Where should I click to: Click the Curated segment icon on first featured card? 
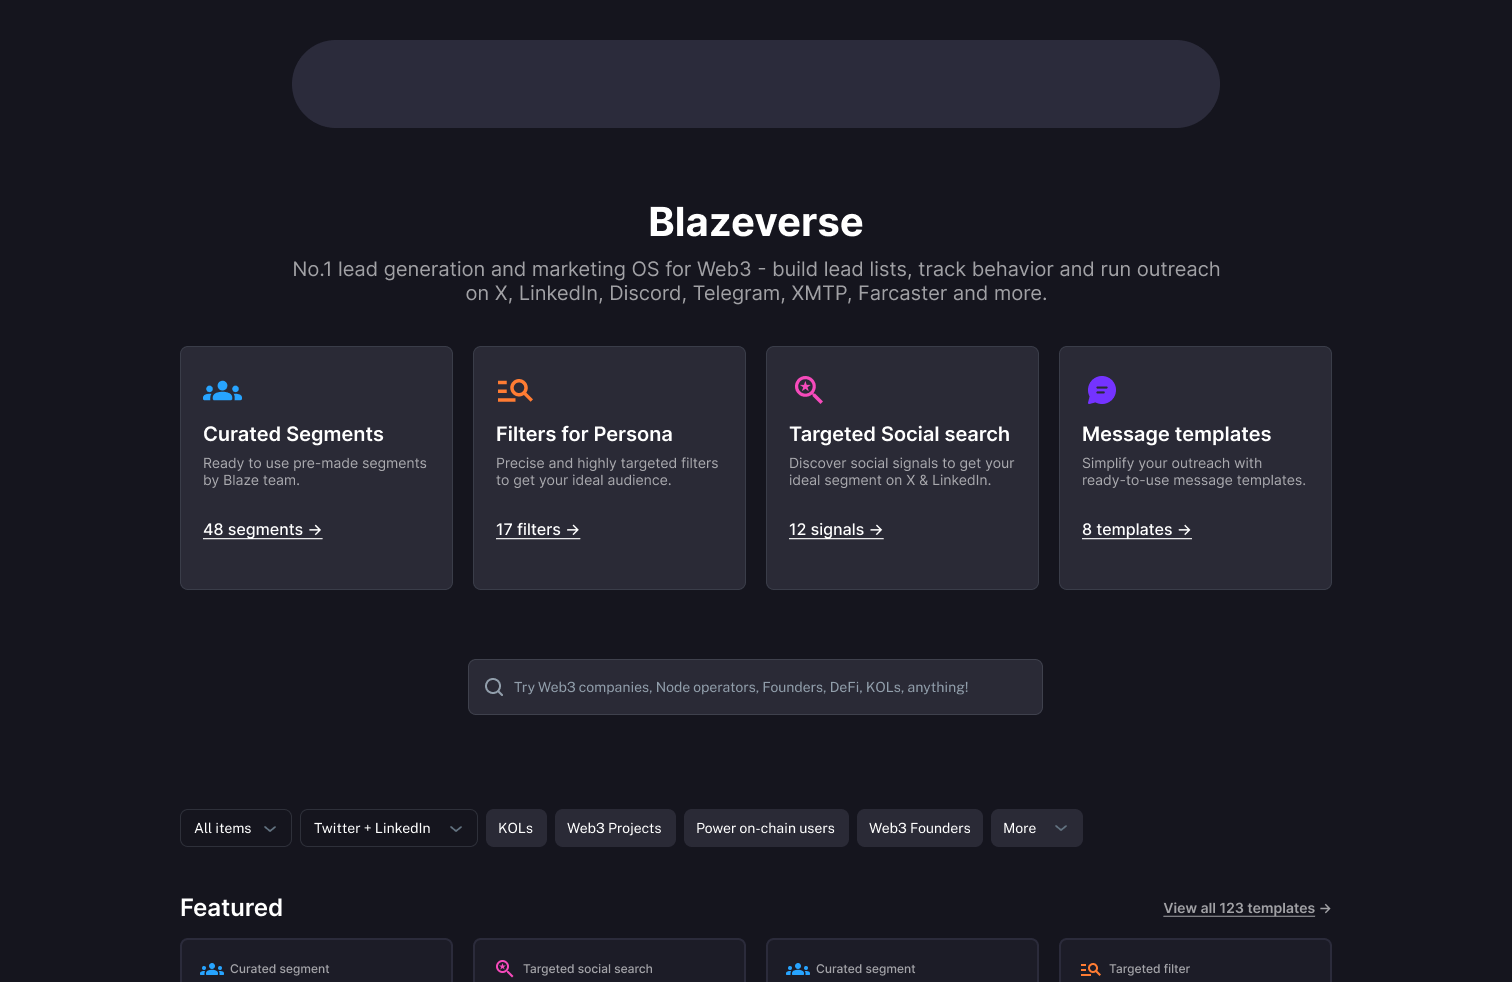tap(211, 968)
